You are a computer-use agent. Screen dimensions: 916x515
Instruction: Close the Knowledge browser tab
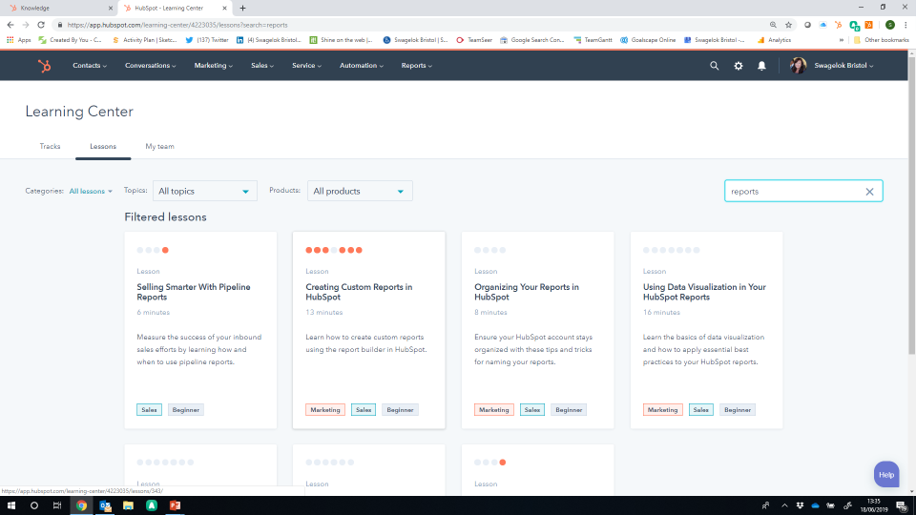coord(110,8)
